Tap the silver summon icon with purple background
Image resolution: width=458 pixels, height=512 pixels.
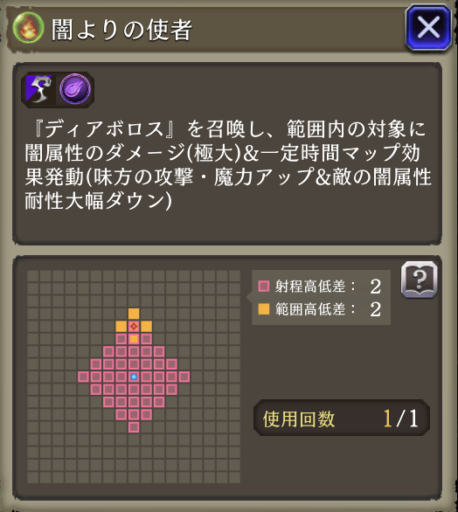point(40,90)
